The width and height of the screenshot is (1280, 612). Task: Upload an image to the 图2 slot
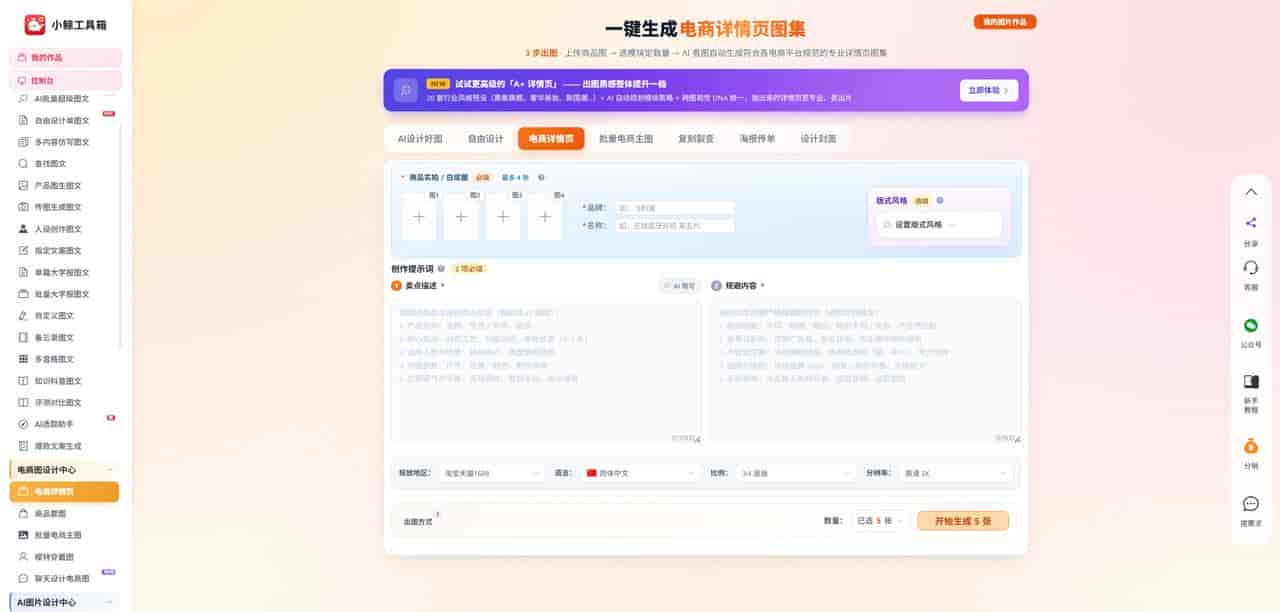coord(461,217)
